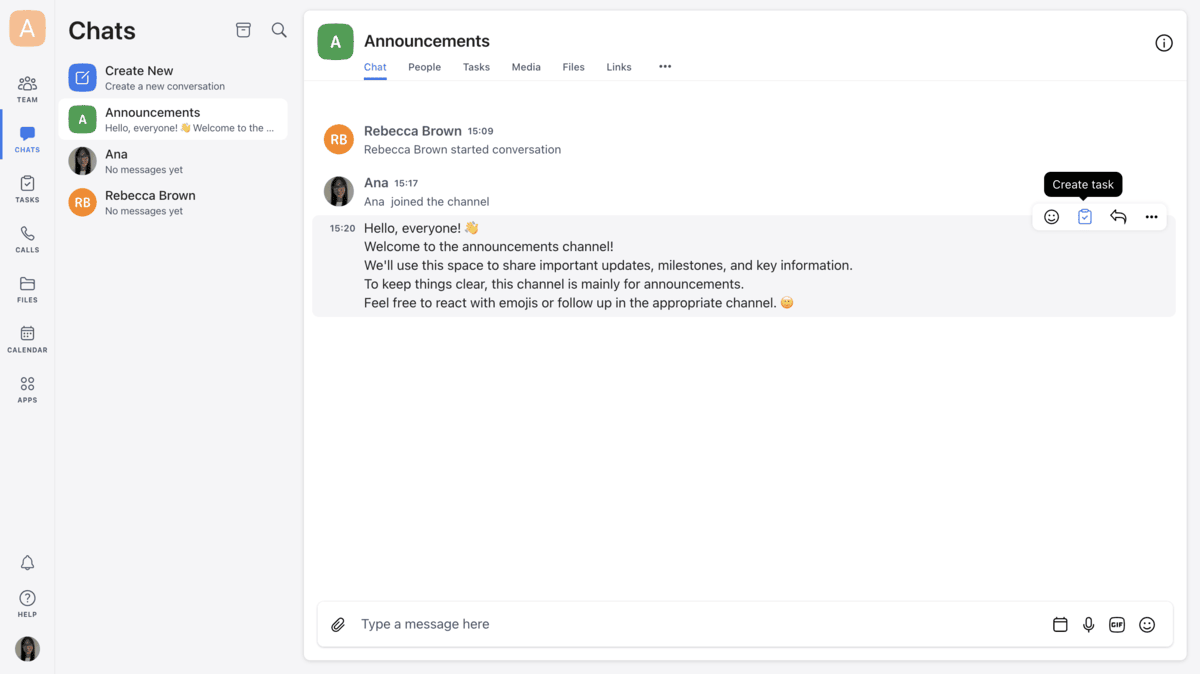Open the Apps section

27,388
